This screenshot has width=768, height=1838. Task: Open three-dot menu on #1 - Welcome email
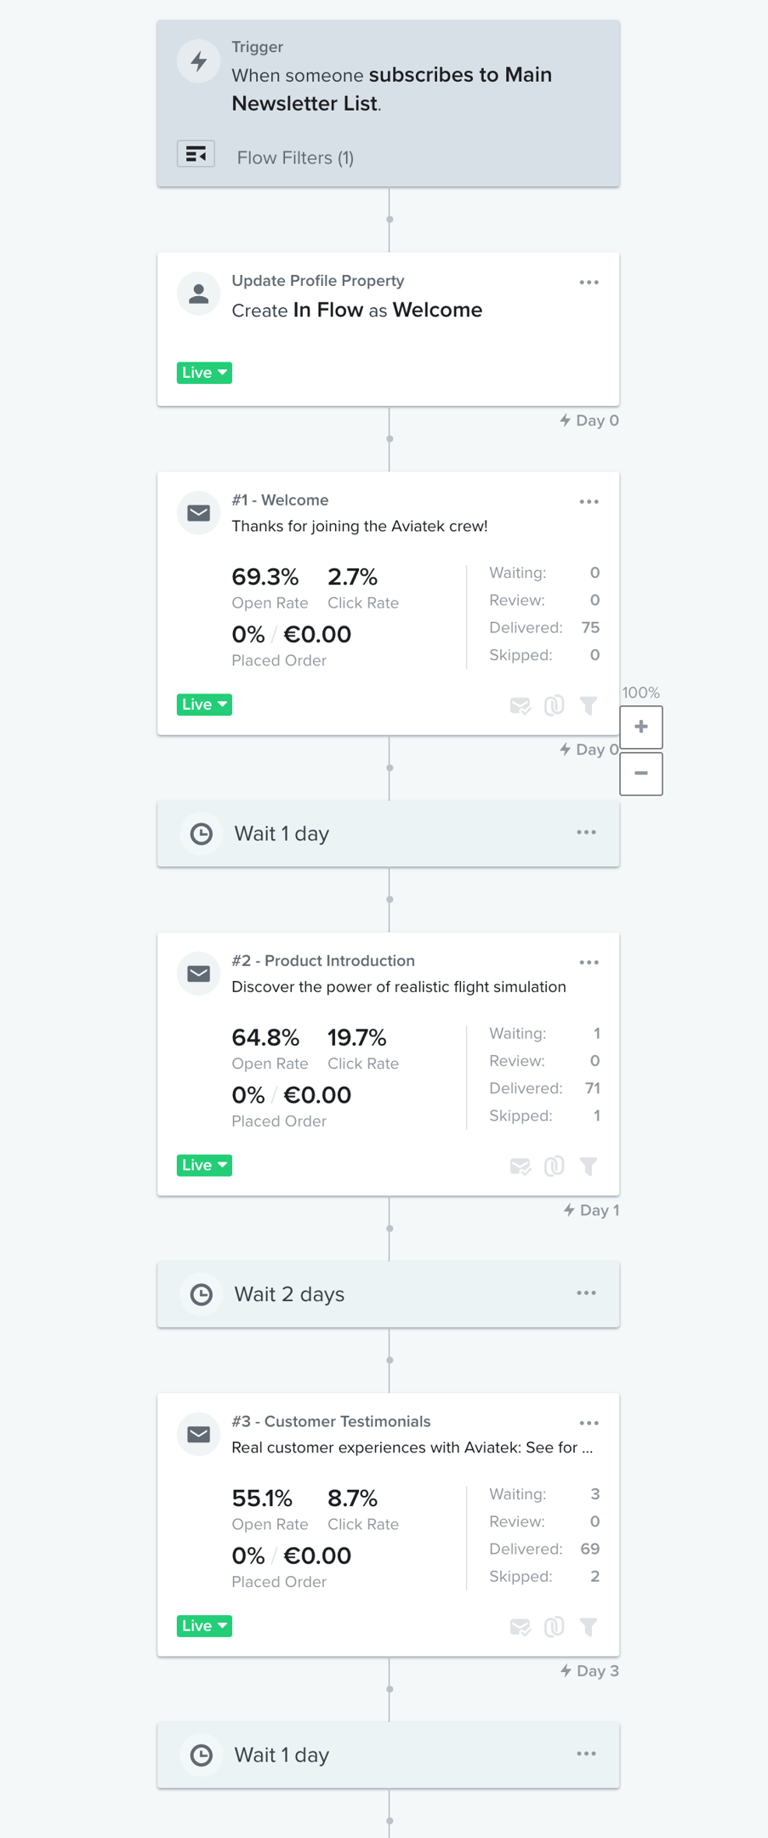589,502
